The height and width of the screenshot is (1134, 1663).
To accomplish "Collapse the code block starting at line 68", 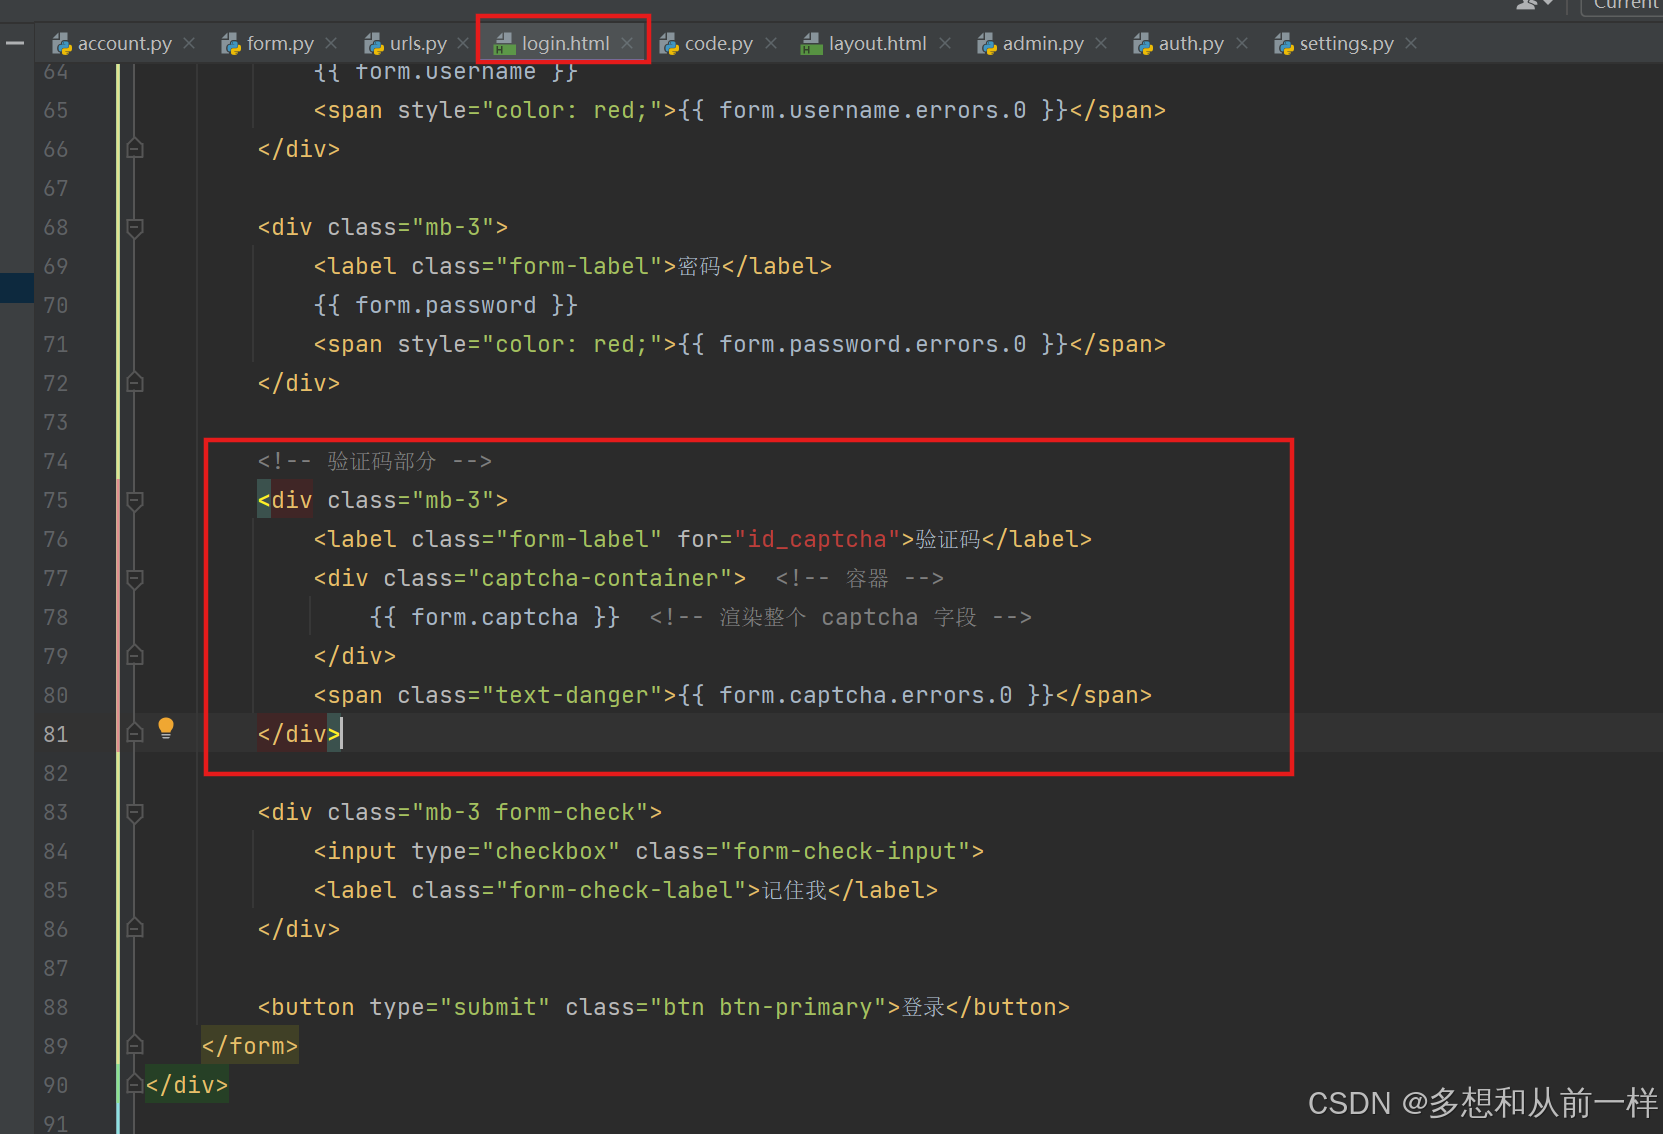I will (133, 227).
